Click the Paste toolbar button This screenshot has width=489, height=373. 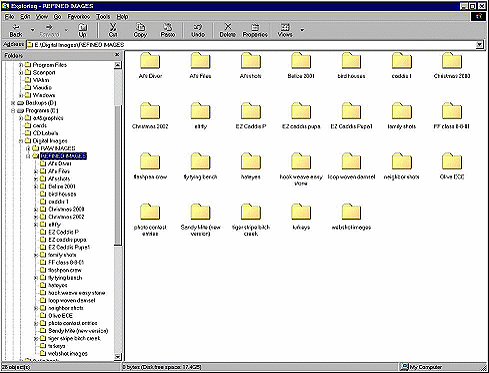(x=168, y=30)
